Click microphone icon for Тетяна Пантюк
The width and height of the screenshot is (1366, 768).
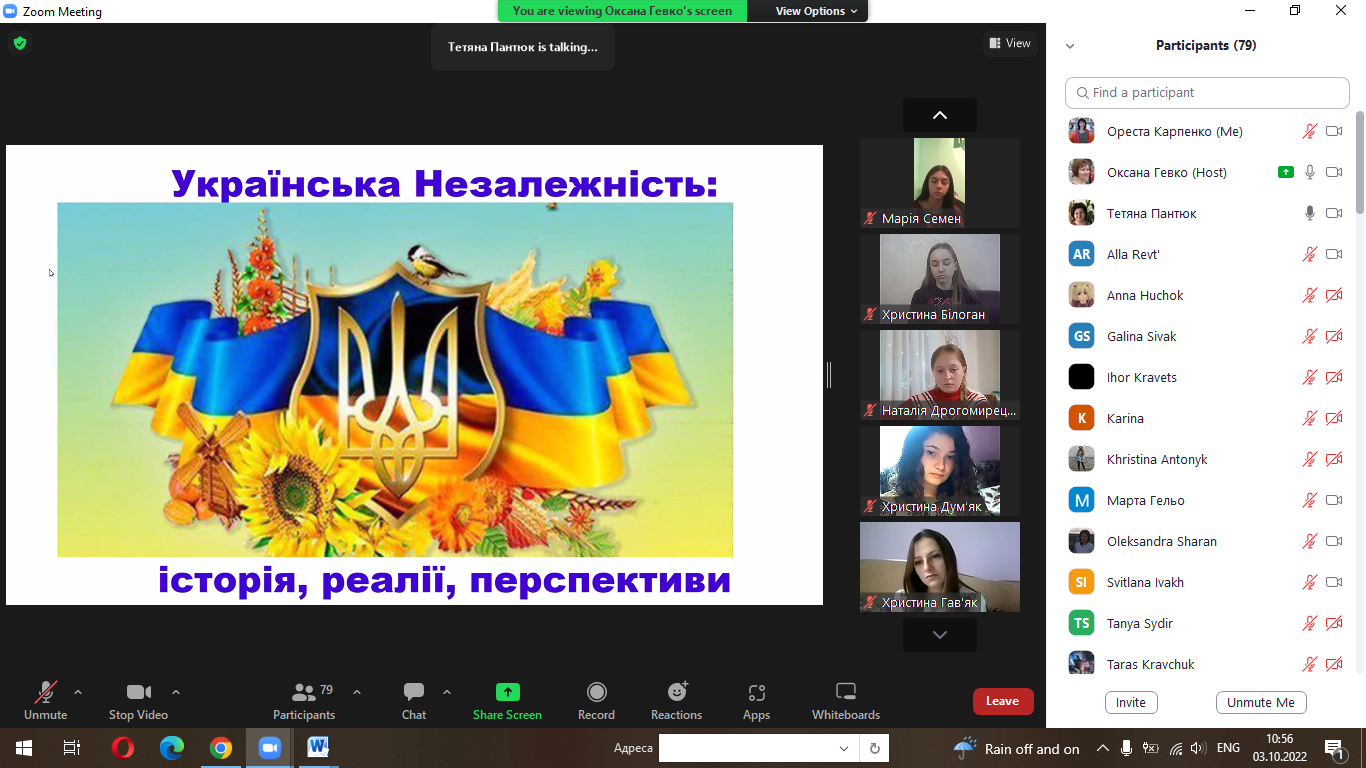pyautogui.click(x=1310, y=213)
